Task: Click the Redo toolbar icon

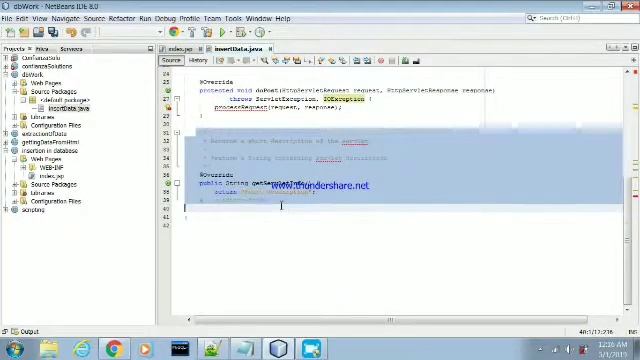Action: (x=86, y=32)
